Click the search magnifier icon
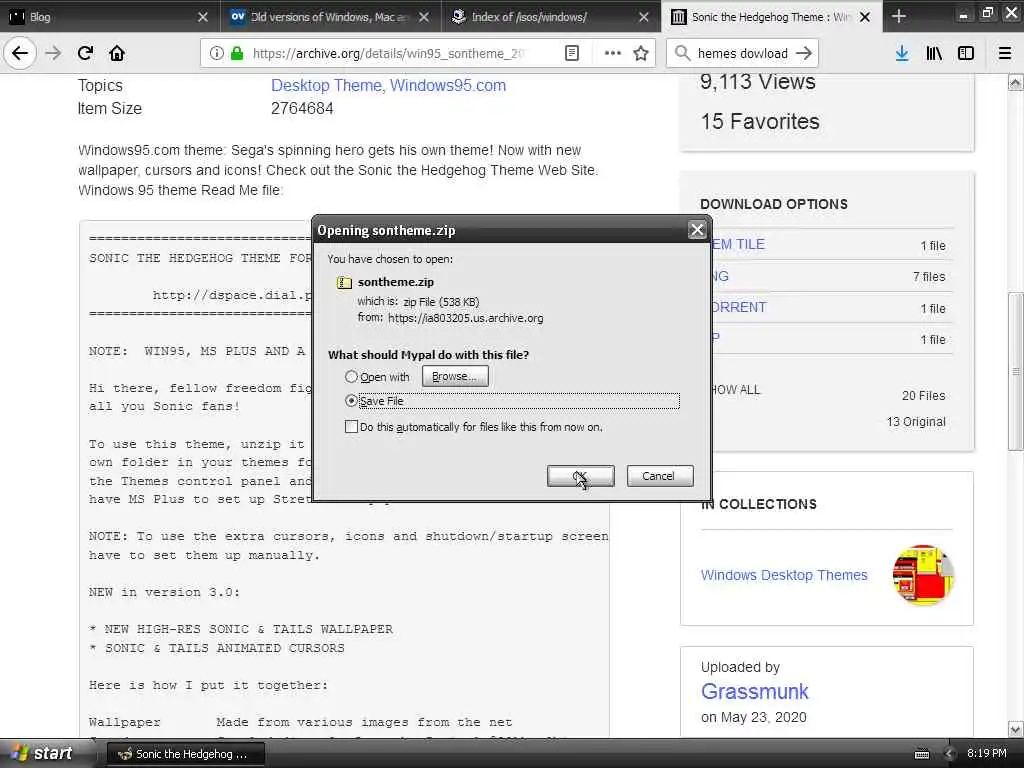The height and width of the screenshot is (768, 1024). 682,53
